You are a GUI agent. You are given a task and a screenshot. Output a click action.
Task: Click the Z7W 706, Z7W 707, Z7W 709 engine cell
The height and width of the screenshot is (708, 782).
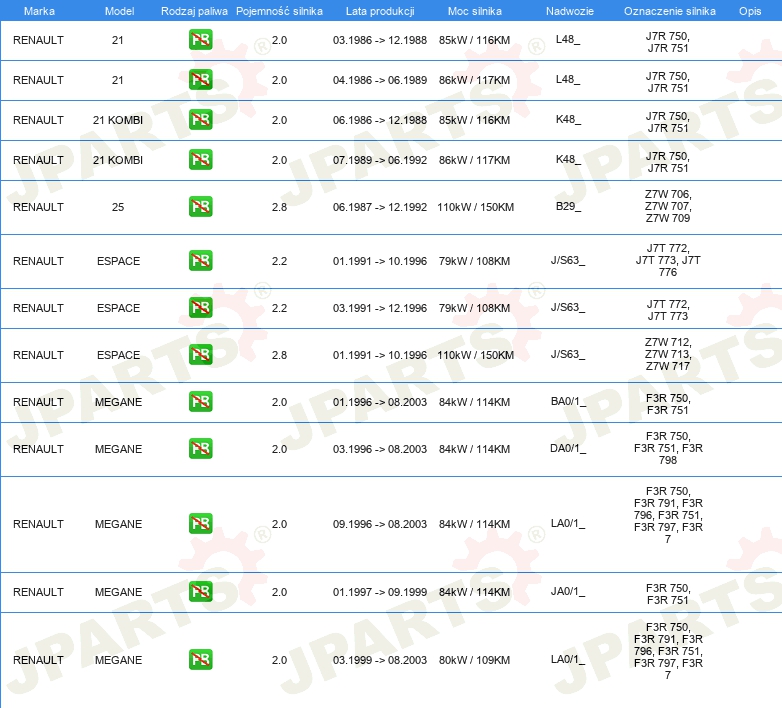coord(668,206)
